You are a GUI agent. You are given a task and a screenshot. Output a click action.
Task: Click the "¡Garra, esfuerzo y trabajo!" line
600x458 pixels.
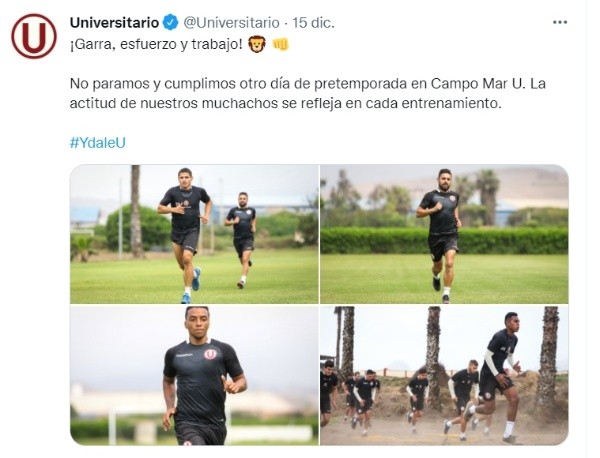(156, 45)
